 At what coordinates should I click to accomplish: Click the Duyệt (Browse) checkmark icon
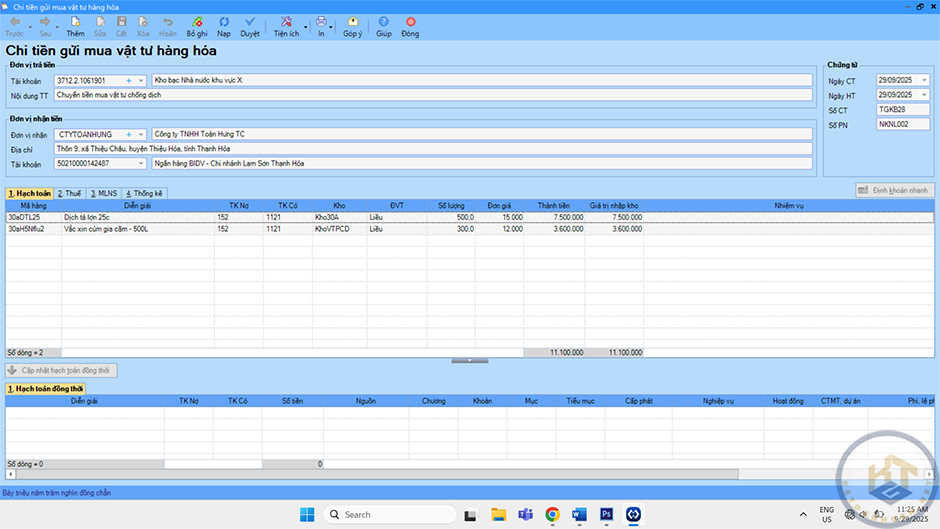click(x=250, y=22)
